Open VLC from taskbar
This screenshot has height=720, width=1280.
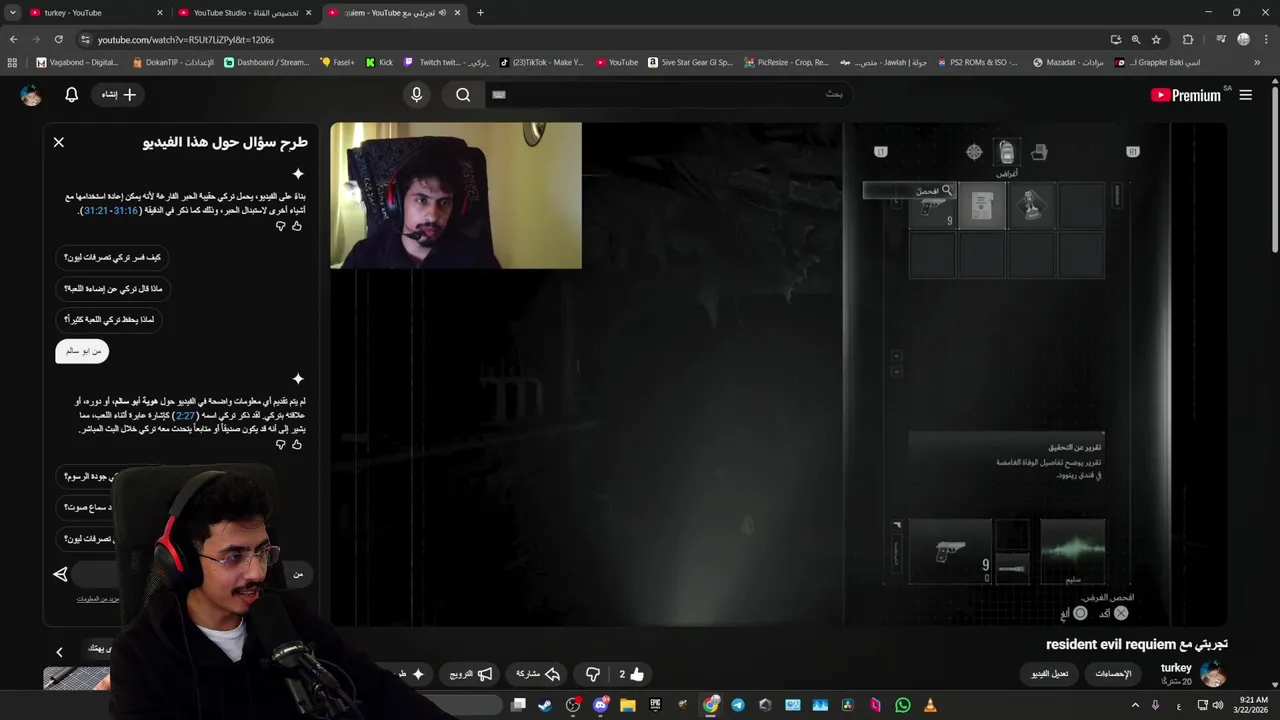tap(930, 705)
